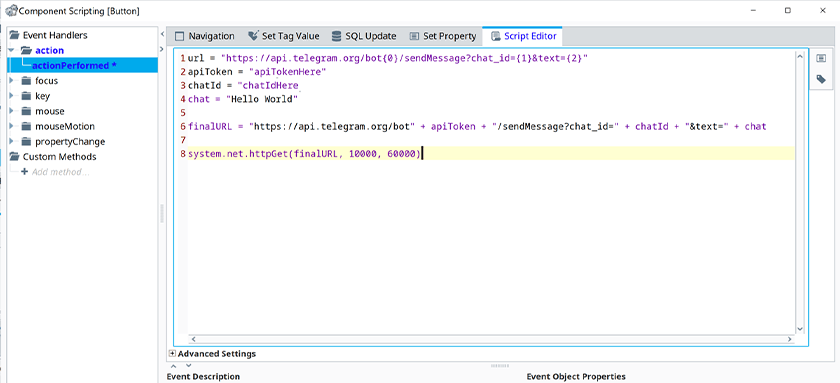Collapse left panel with left chevron
840x383 pixels.
pyautogui.click(x=162, y=34)
